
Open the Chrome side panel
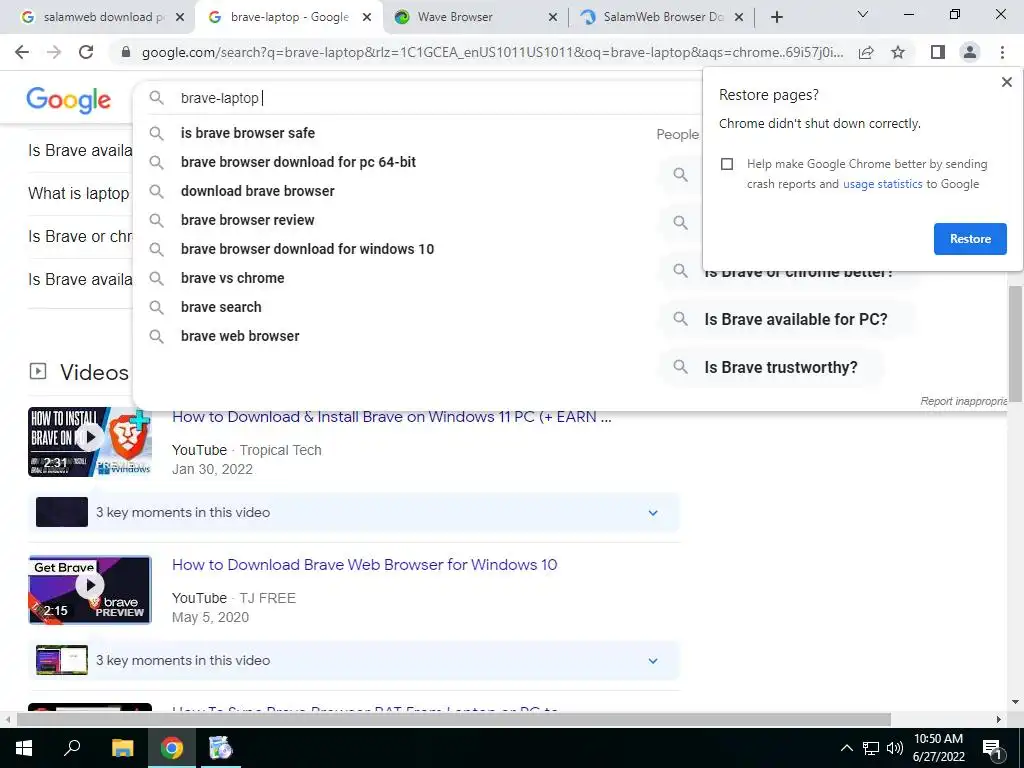[938, 52]
